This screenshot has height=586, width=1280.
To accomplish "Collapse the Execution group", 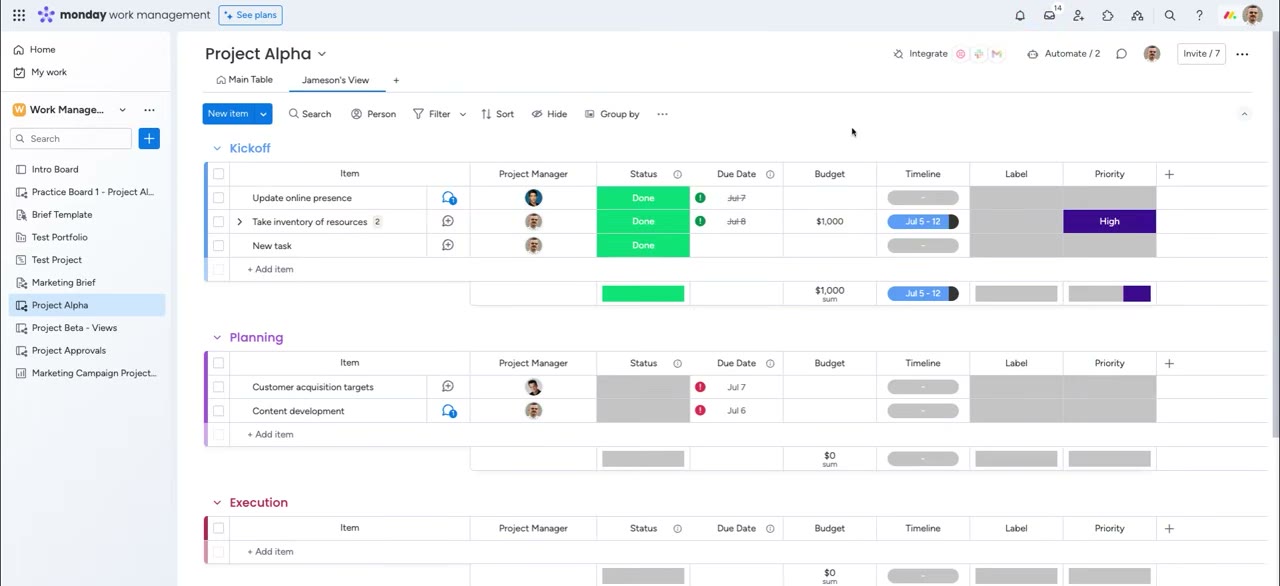I will [217, 502].
